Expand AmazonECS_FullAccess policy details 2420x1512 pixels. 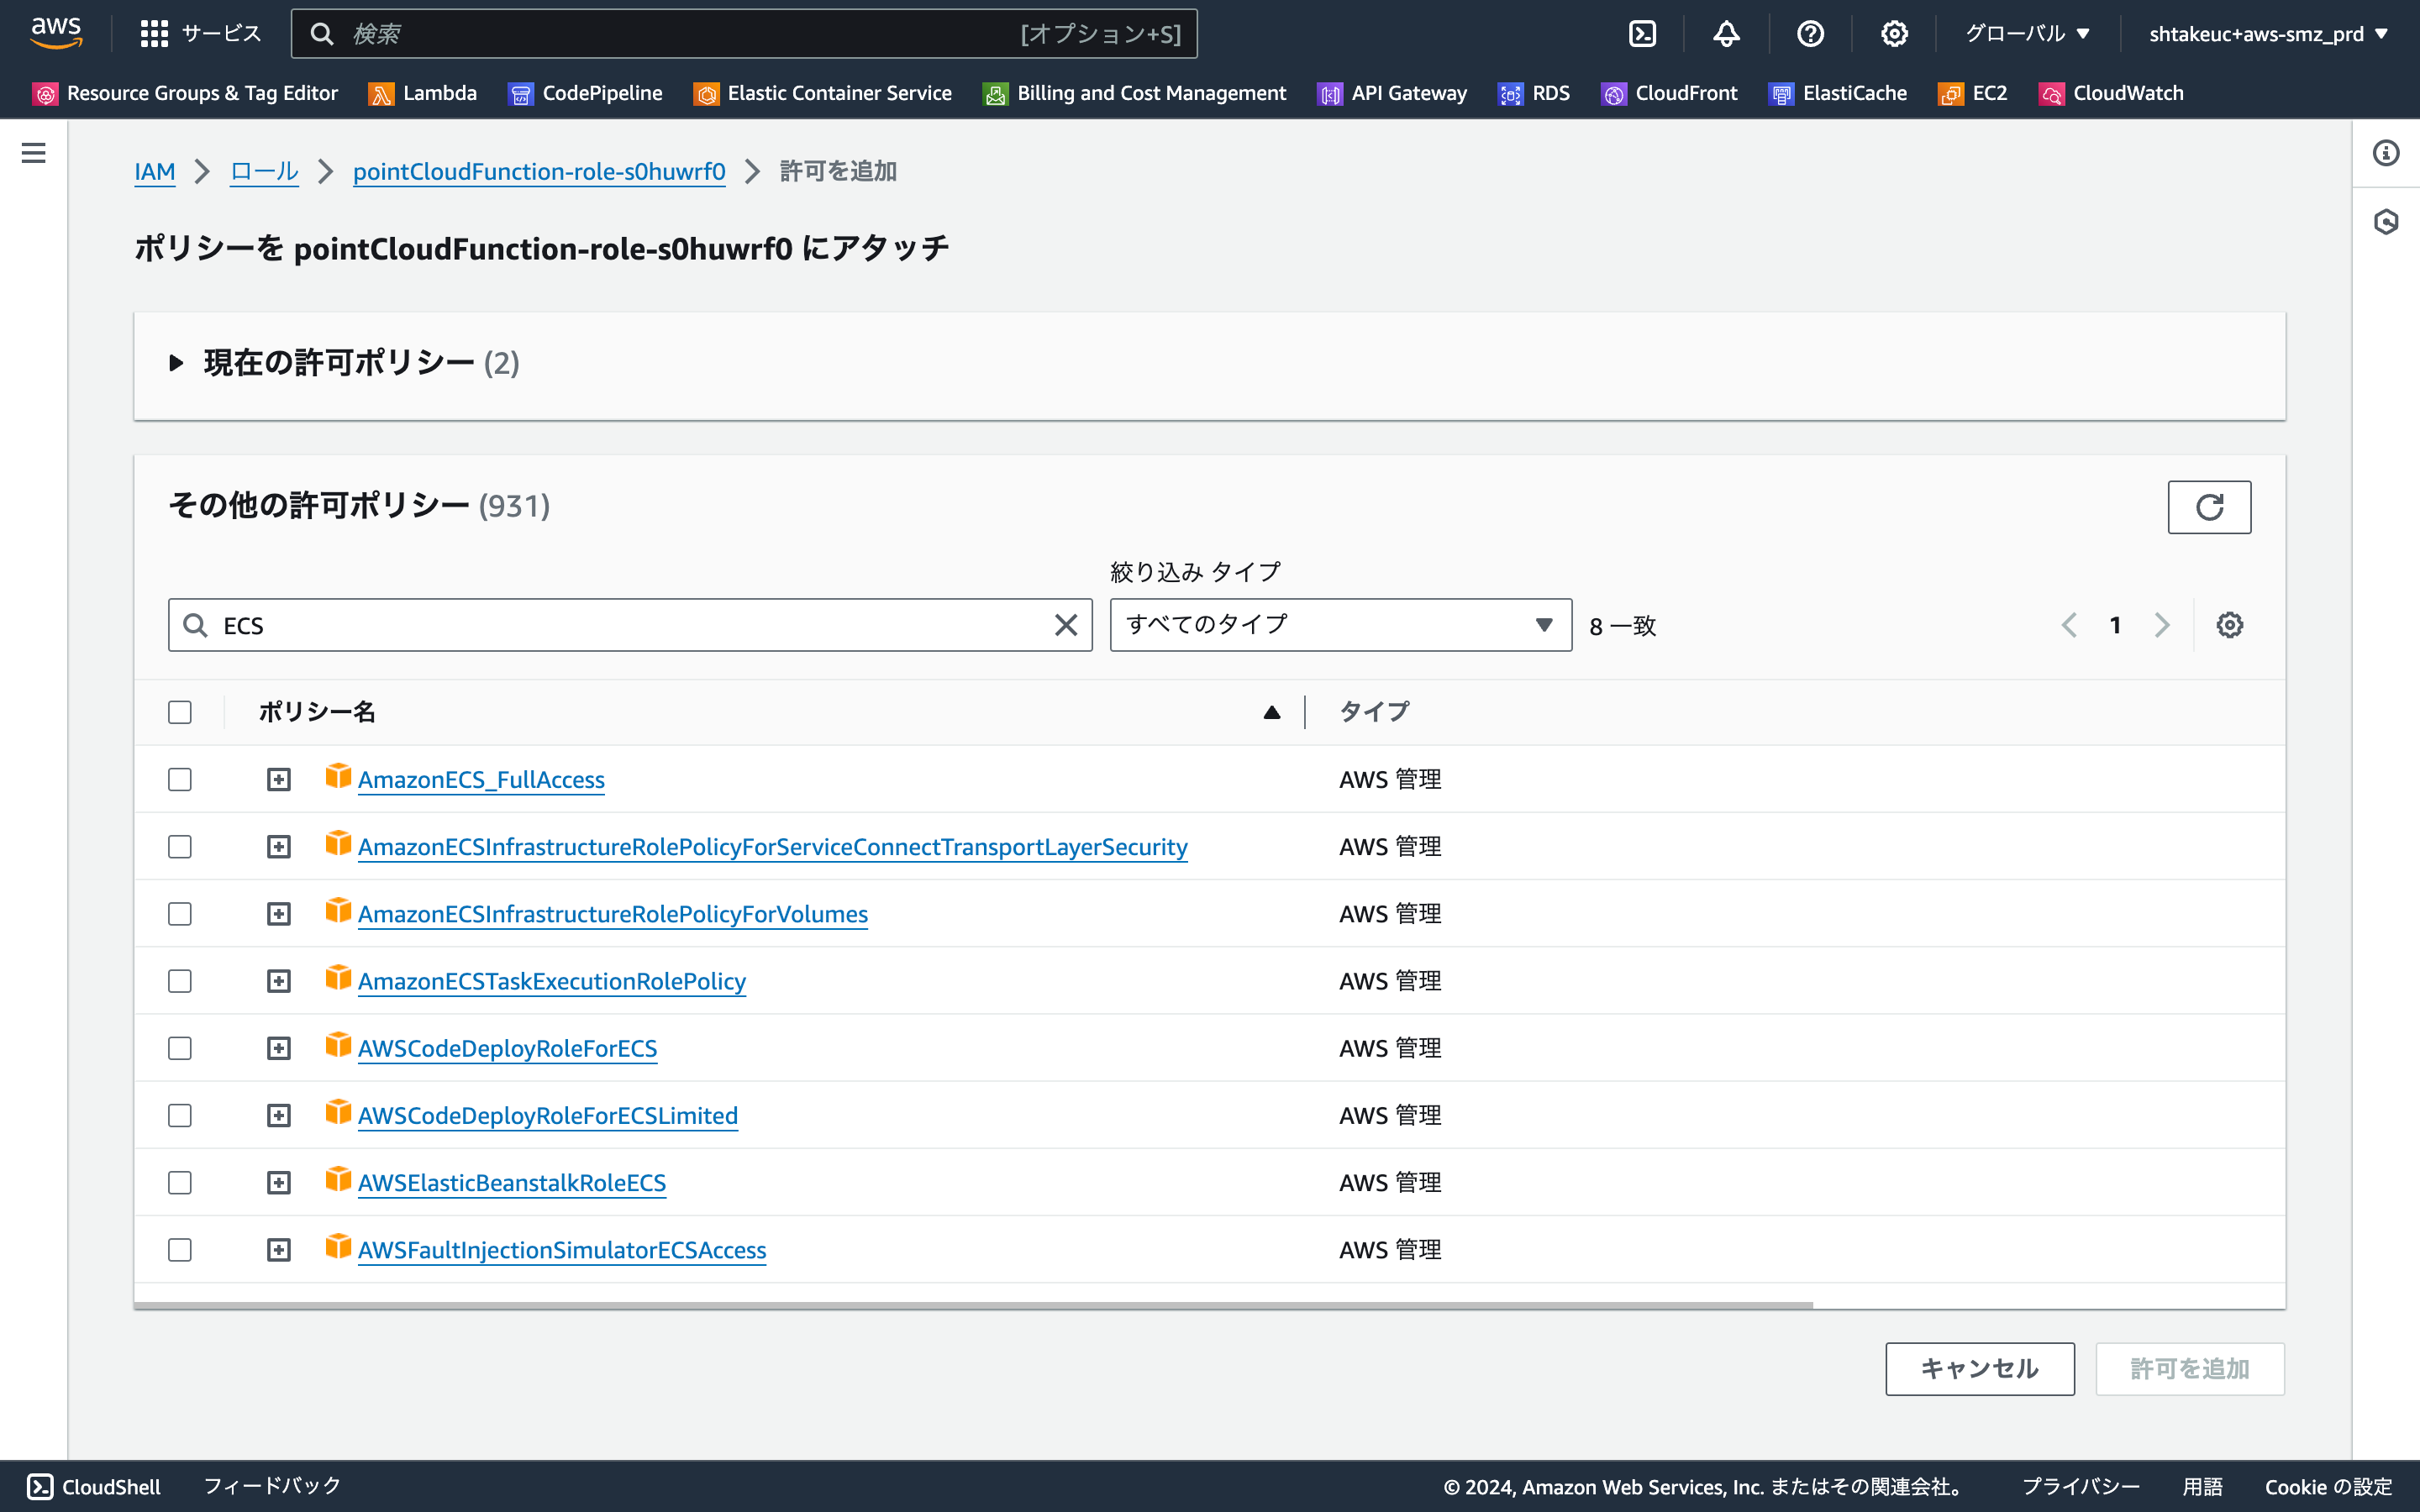tap(278, 779)
